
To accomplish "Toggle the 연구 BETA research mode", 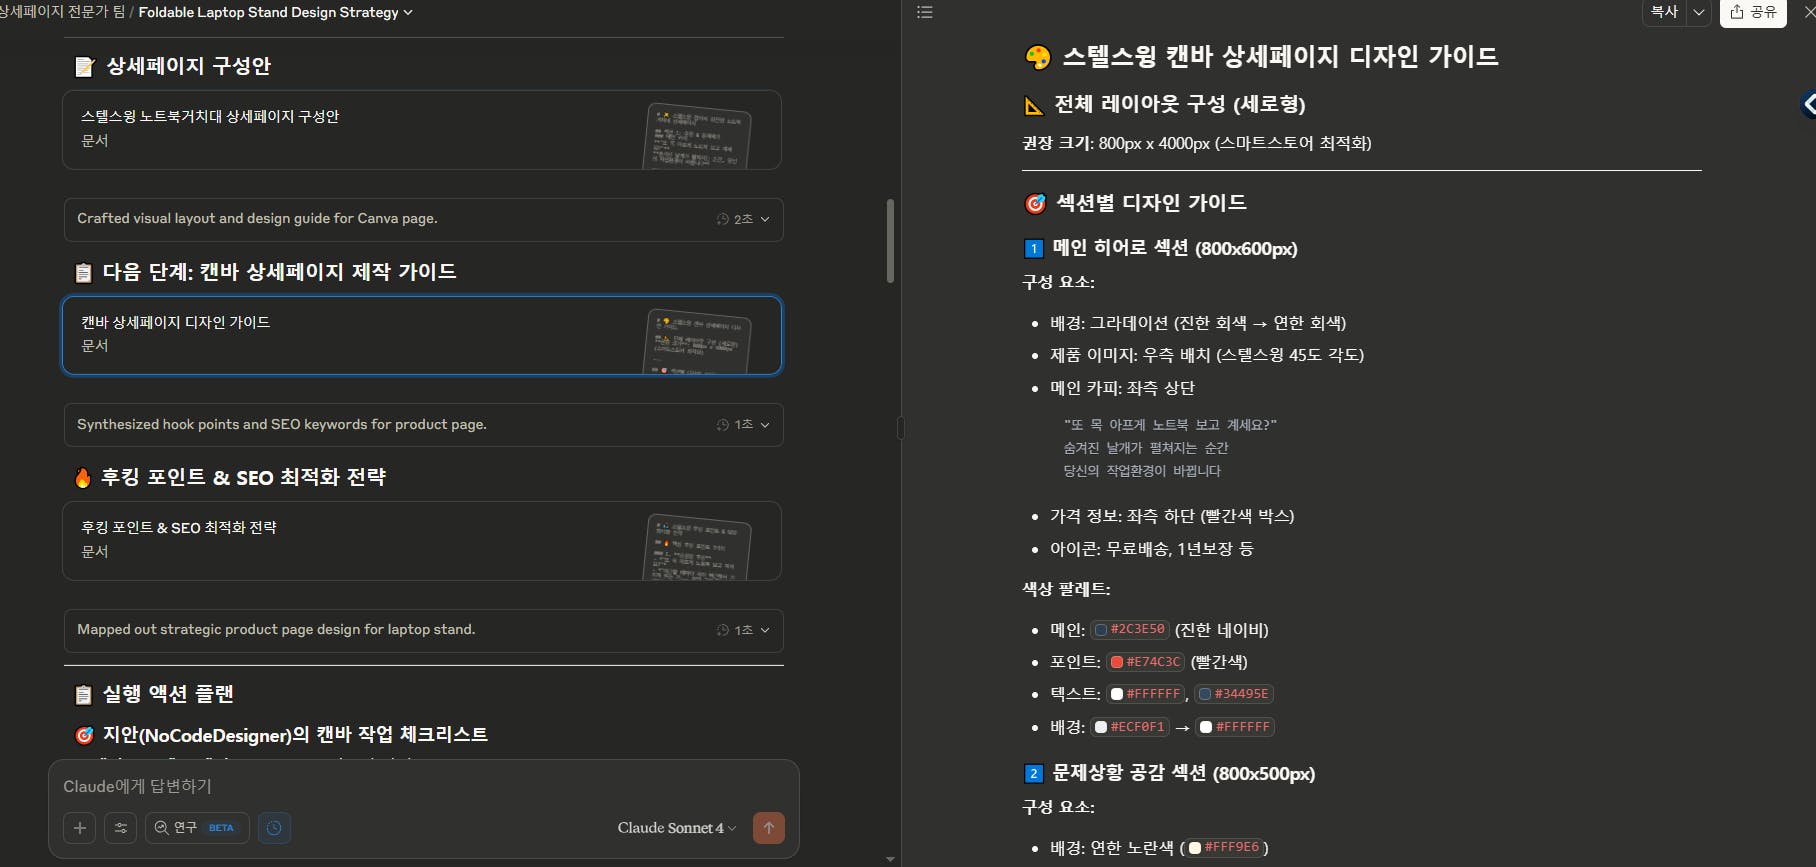I will [x=197, y=828].
